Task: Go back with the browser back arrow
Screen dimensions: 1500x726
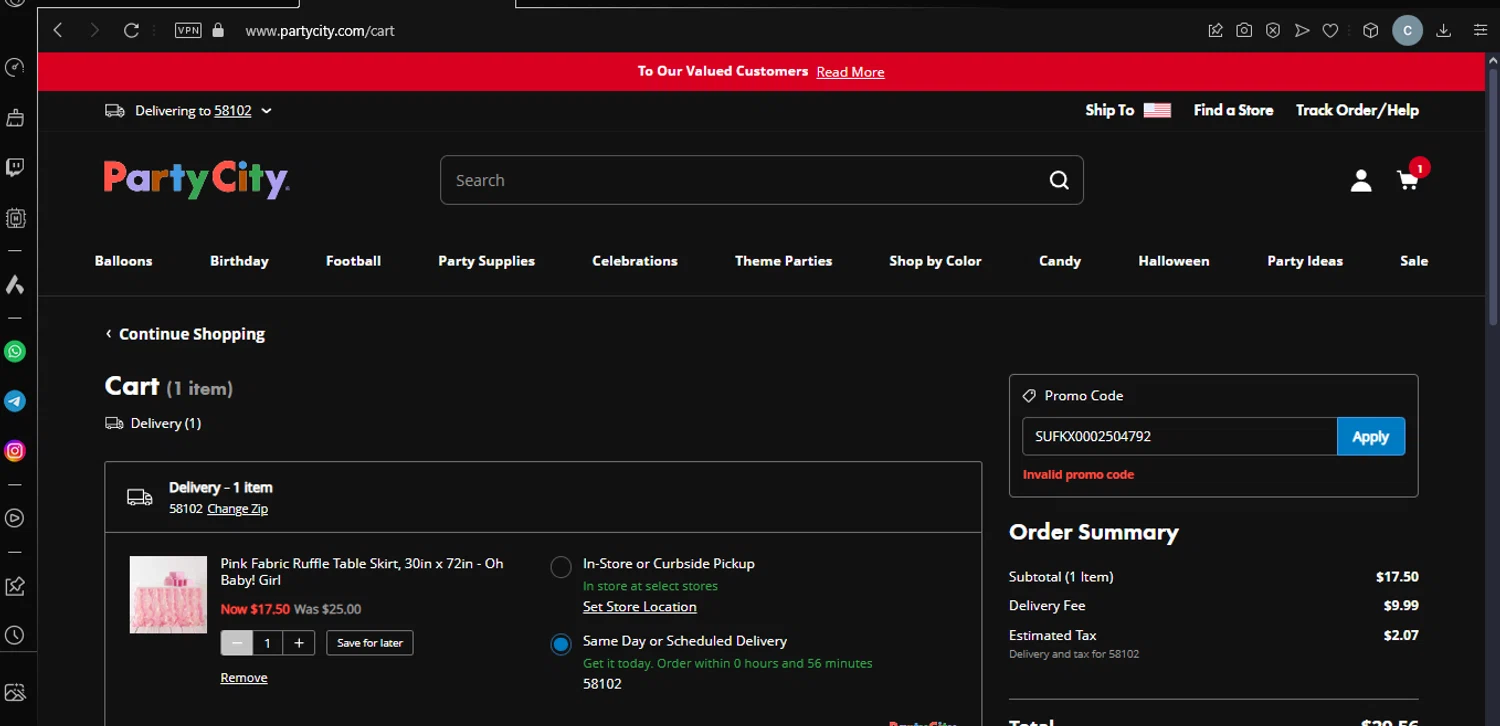Action: [58, 31]
